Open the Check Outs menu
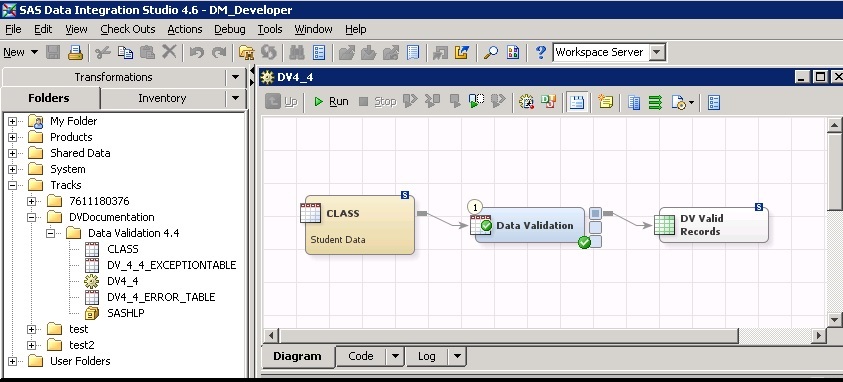Screen dimensions: 843x382 (128, 29)
